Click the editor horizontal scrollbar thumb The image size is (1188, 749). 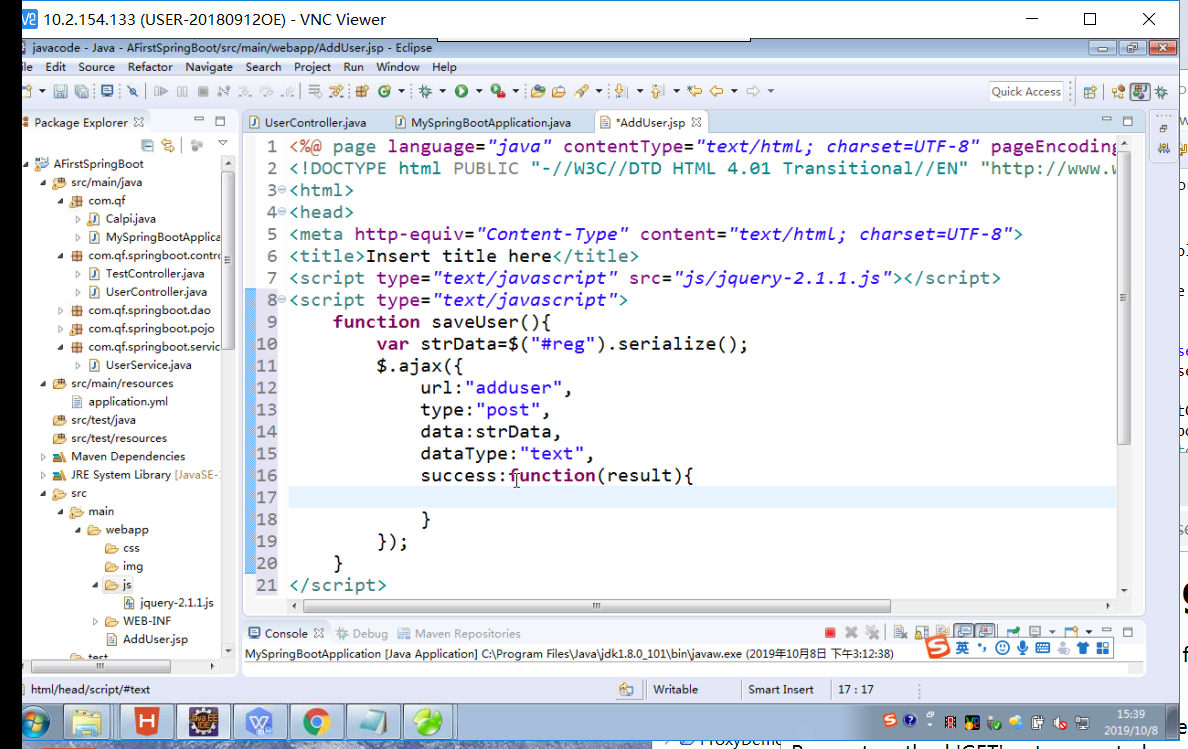596,606
